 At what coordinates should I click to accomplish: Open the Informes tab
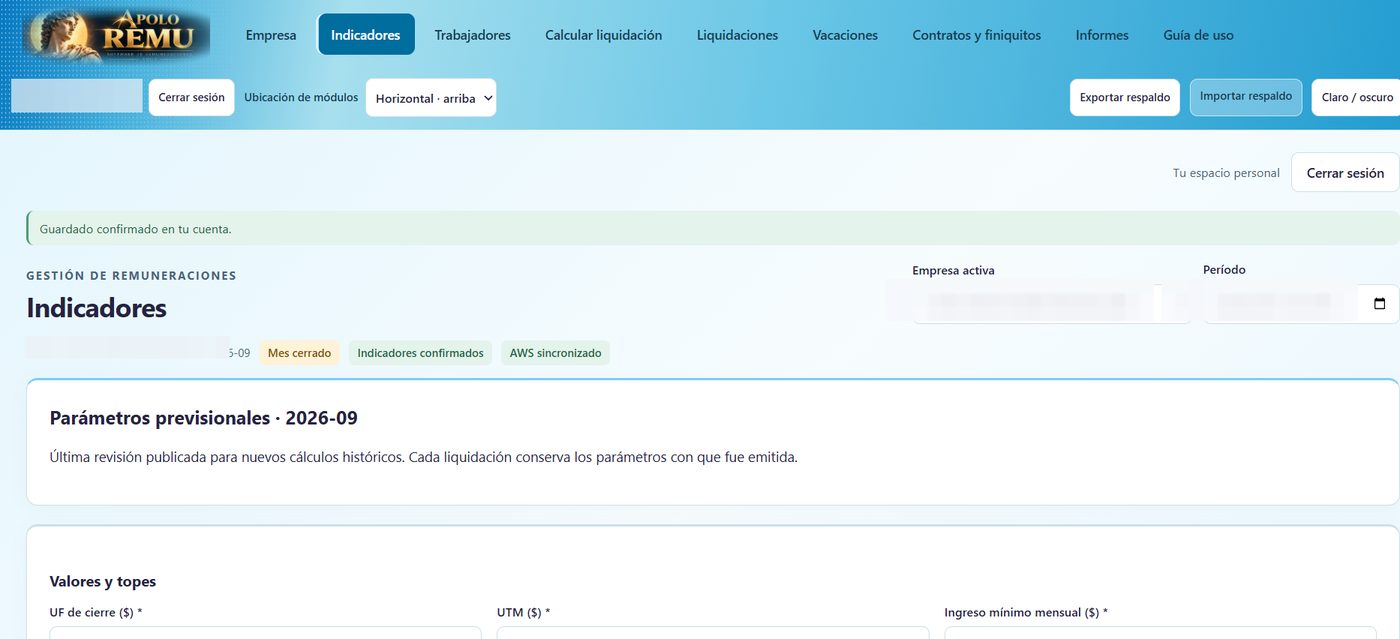[1102, 35]
